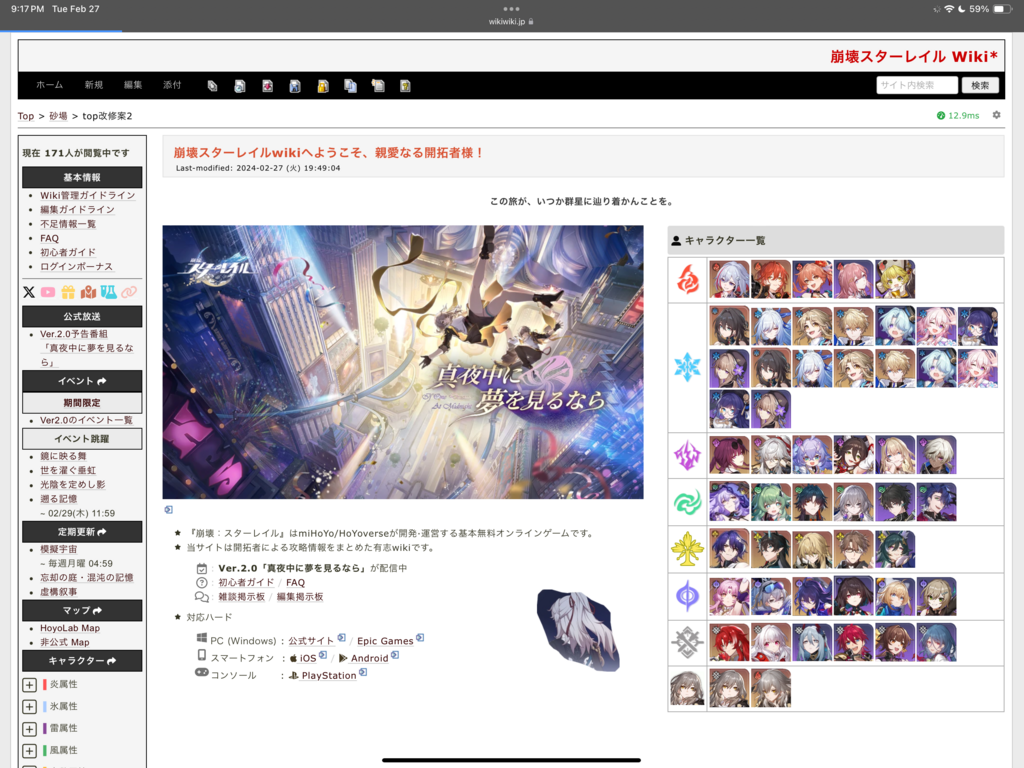The image size is (1024, 768).
Task: Tap the battery indicator in status bar
Action: pyautogui.click(x=1002, y=9)
